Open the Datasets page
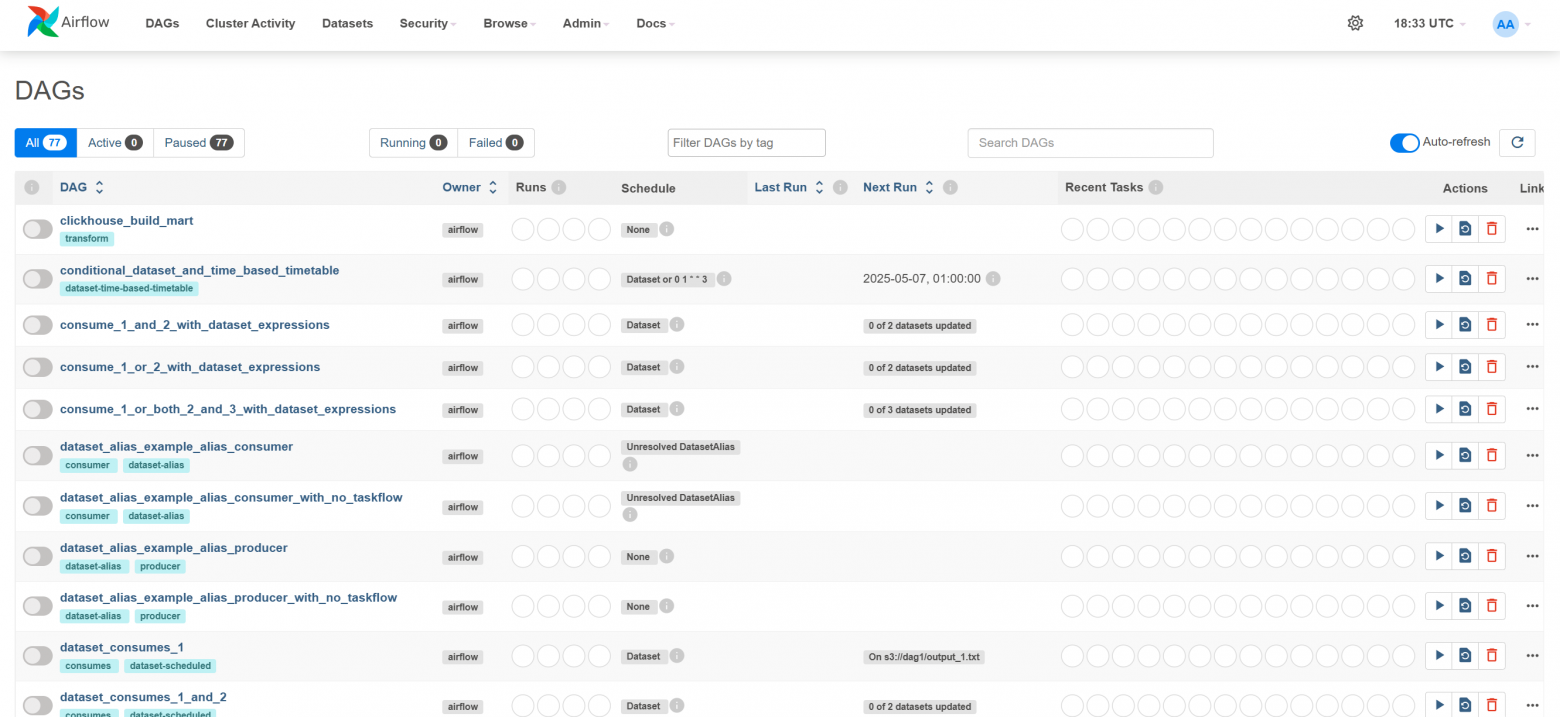Image resolution: width=1560 pixels, height=717 pixels. point(347,23)
